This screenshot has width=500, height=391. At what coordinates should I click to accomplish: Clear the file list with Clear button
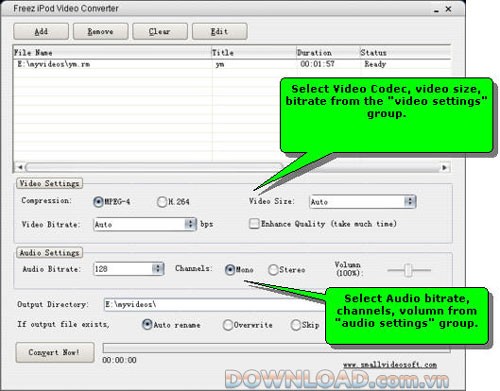pos(160,32)
